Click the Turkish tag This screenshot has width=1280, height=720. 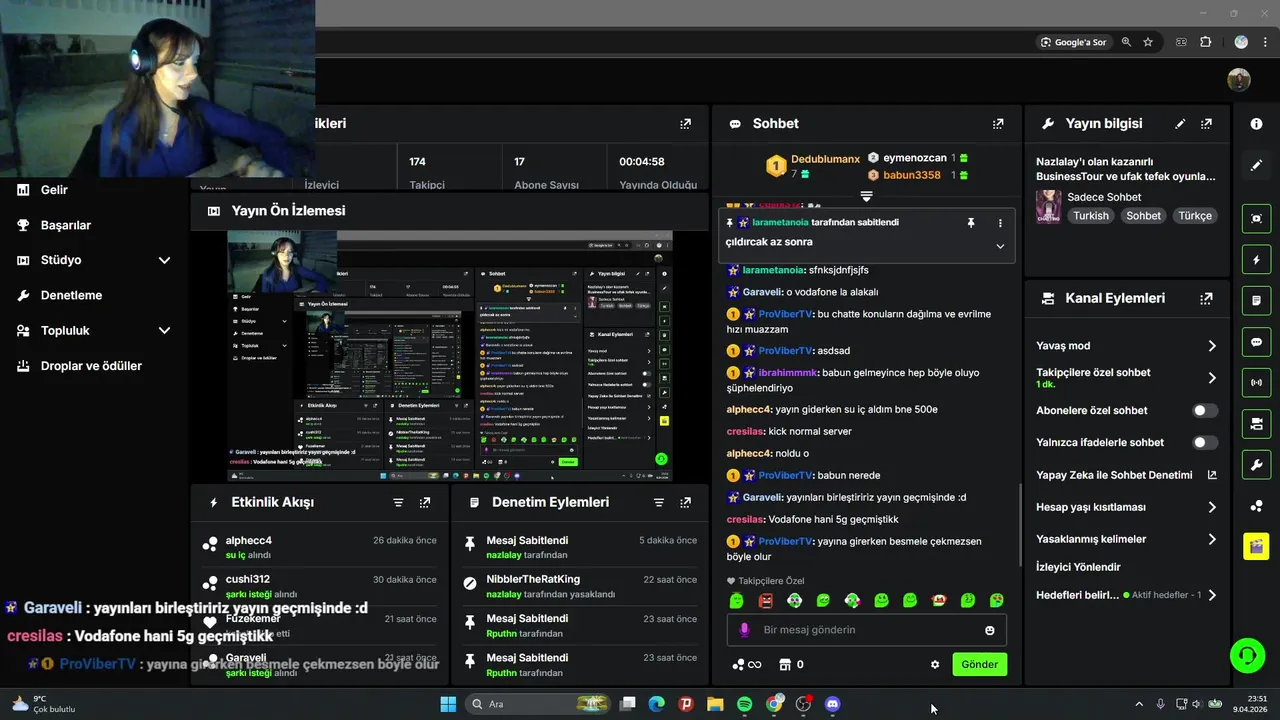coord(1091,216)
